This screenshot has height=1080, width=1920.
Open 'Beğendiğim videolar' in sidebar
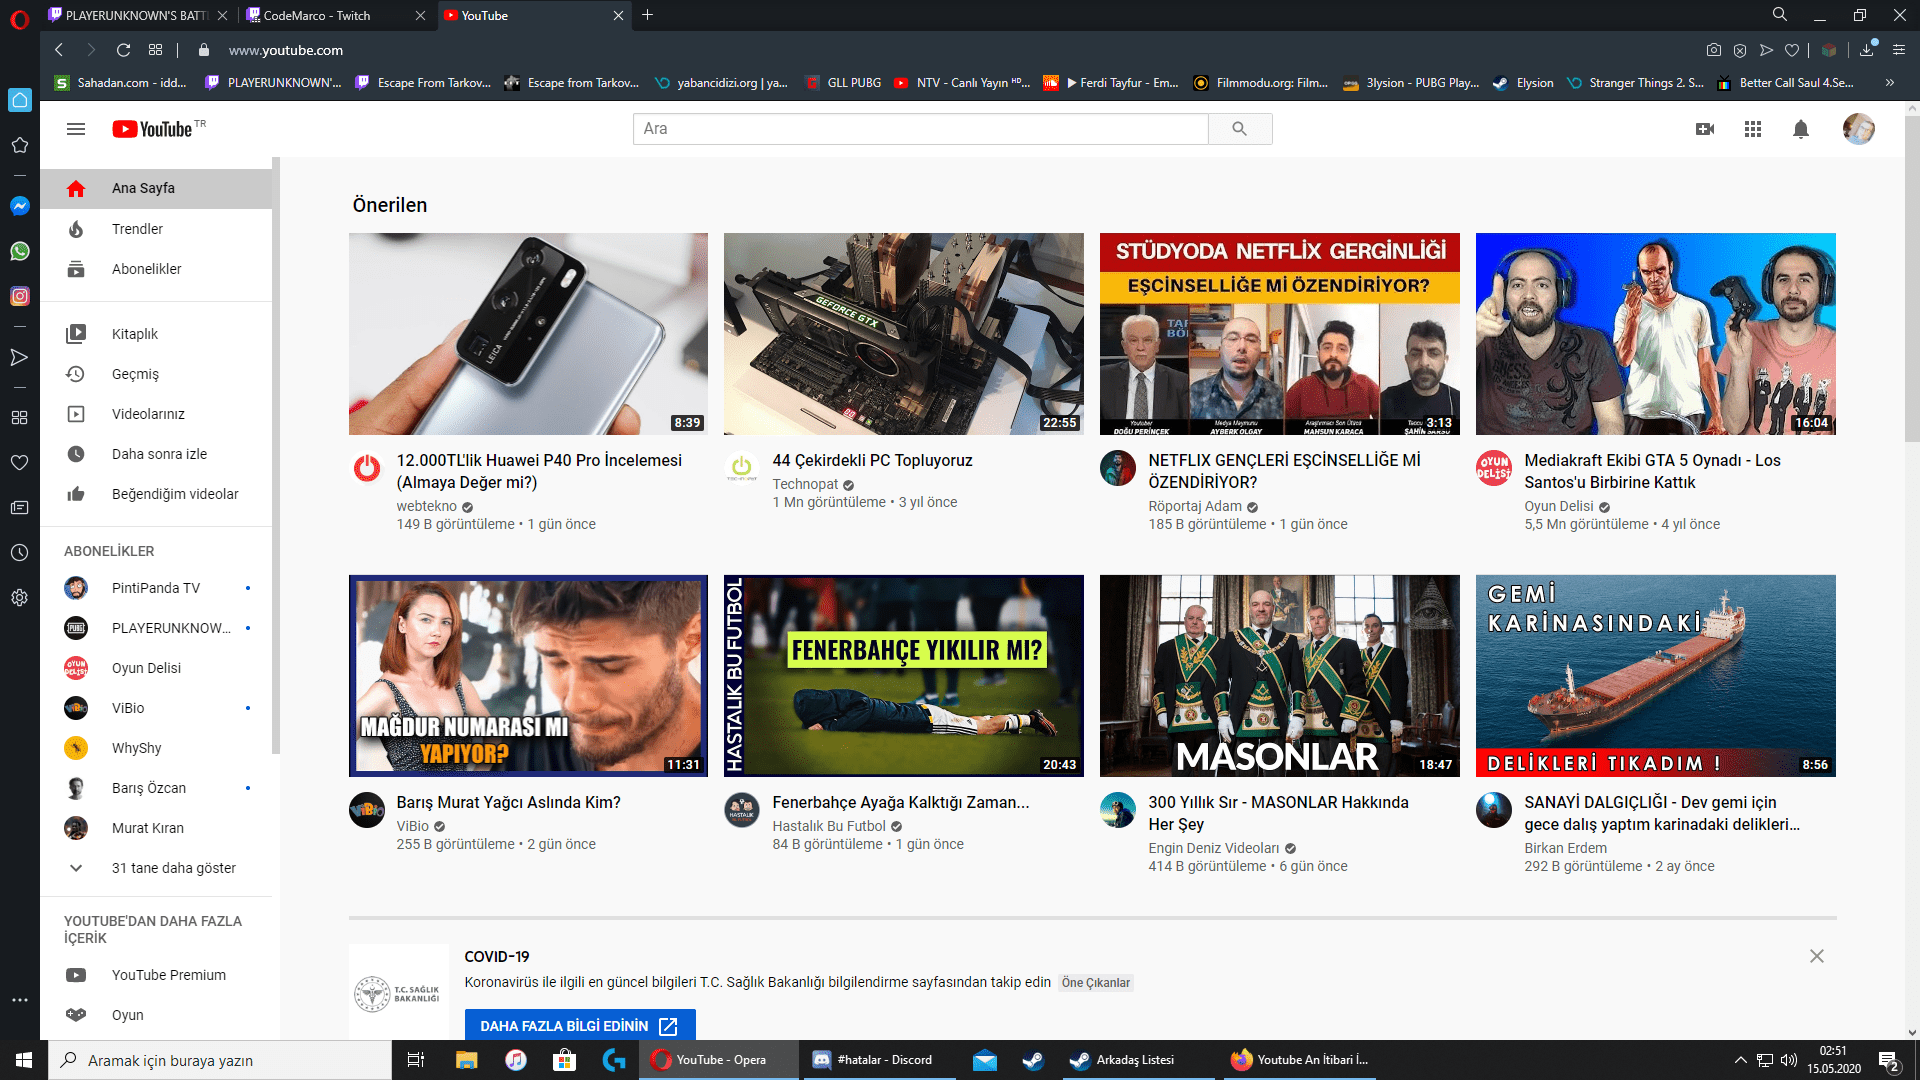[x=156, y=494]
